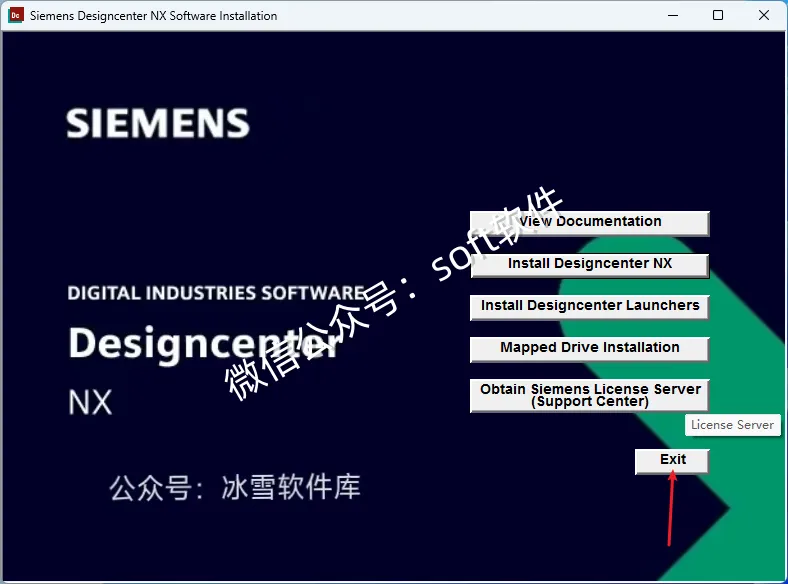
Task: Close the installation window
Action: point(764,15)
